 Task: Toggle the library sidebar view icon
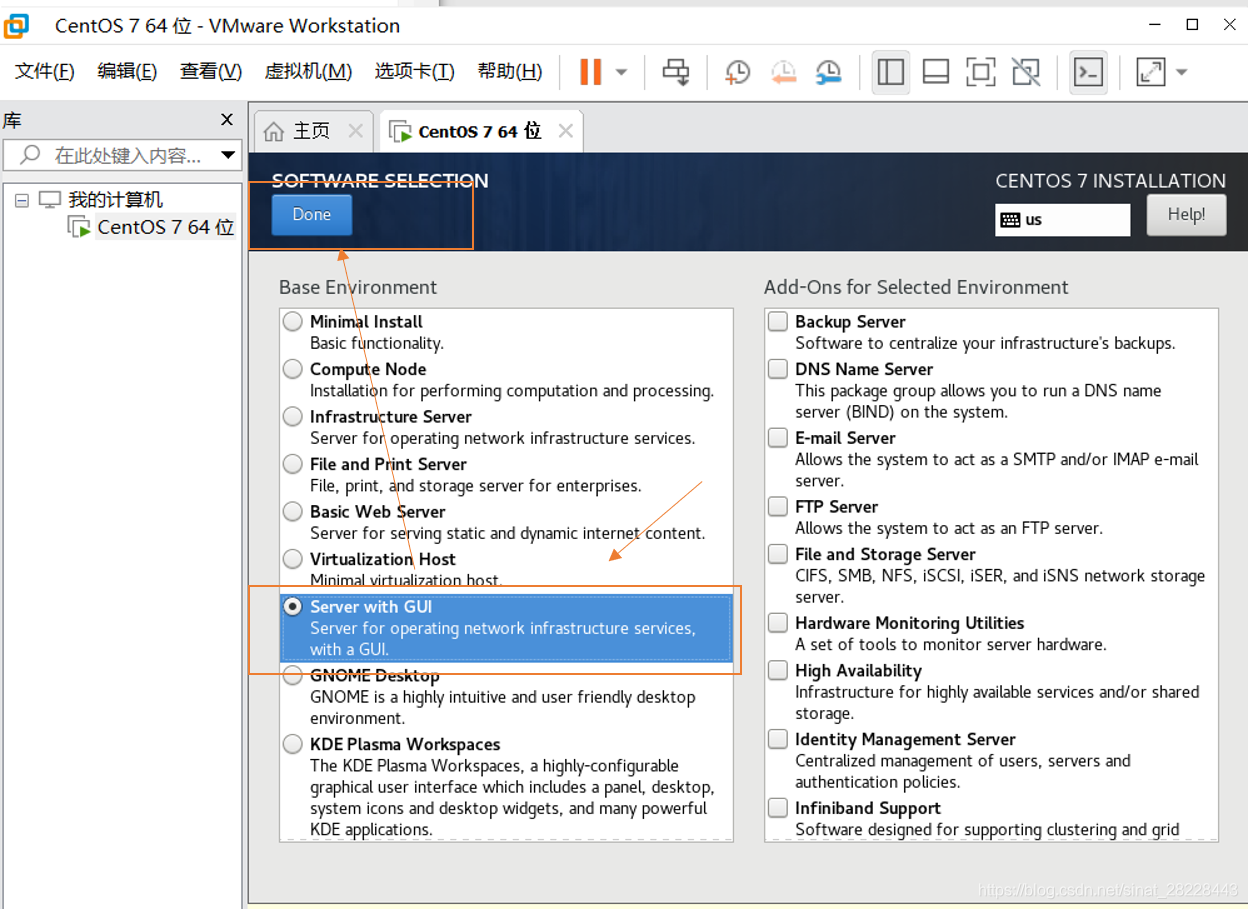pyautogui.click(x=890, y=72)
